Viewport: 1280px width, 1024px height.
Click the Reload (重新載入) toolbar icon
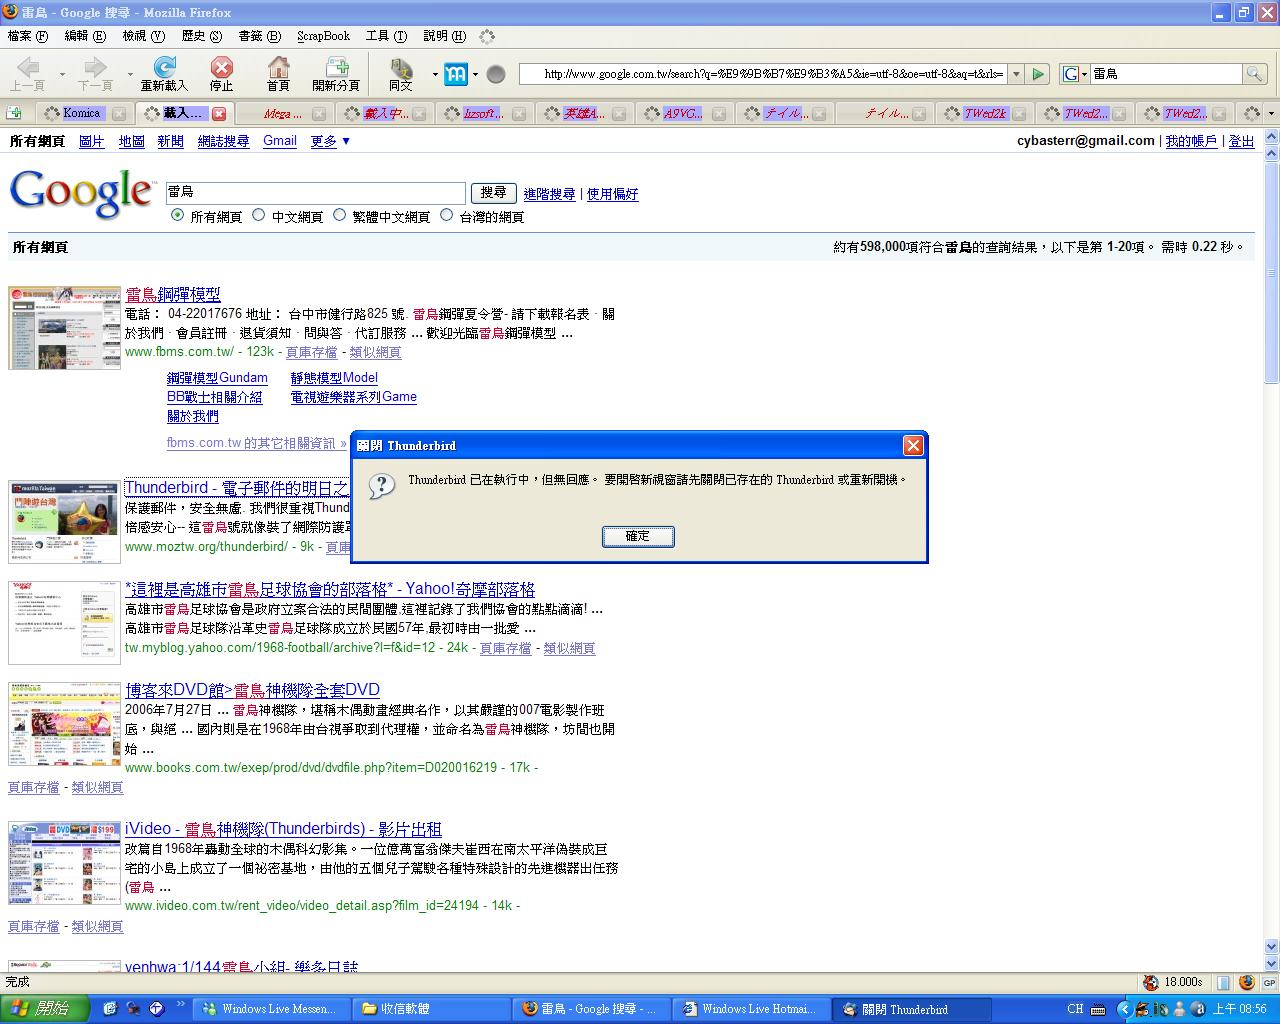click(164, 68)
